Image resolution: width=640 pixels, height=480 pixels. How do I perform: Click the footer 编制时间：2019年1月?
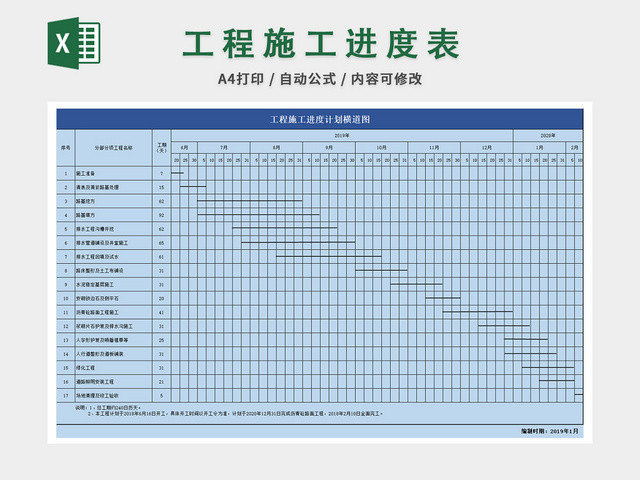[549, 431]
